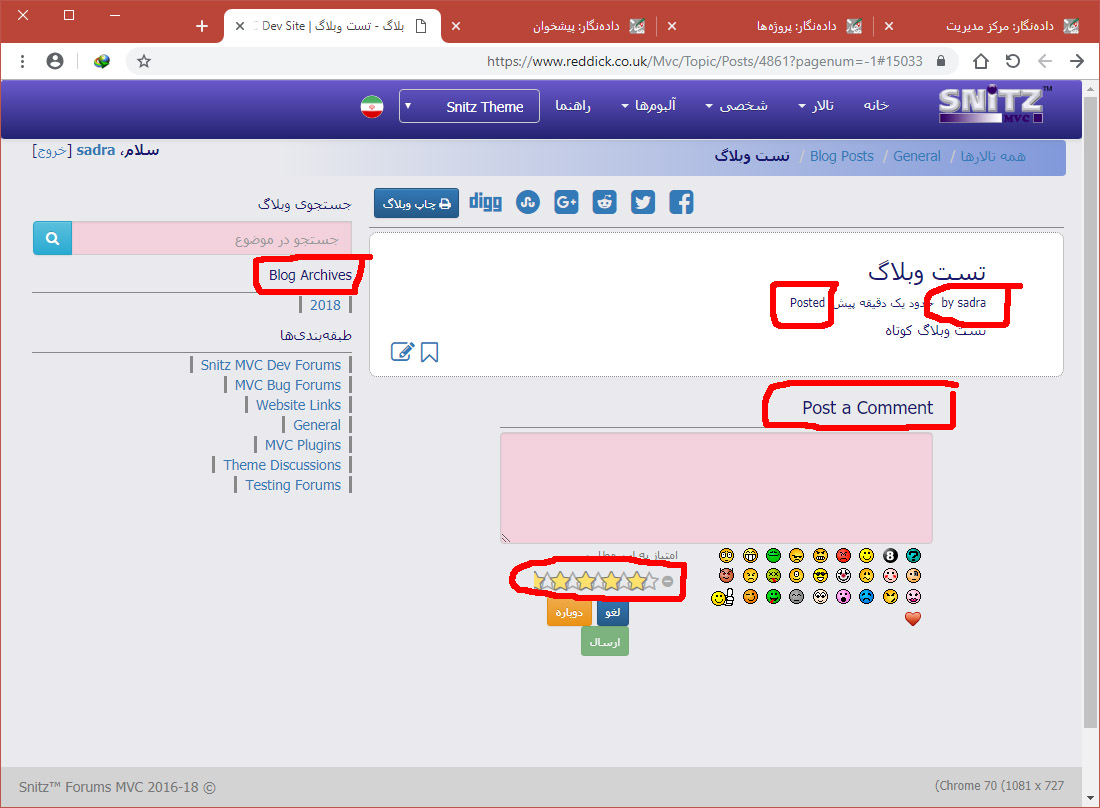The width and height of the screenshot is (1100, 808).
Task: Expand the تالار navigation menu
Action: coord(816,106)
